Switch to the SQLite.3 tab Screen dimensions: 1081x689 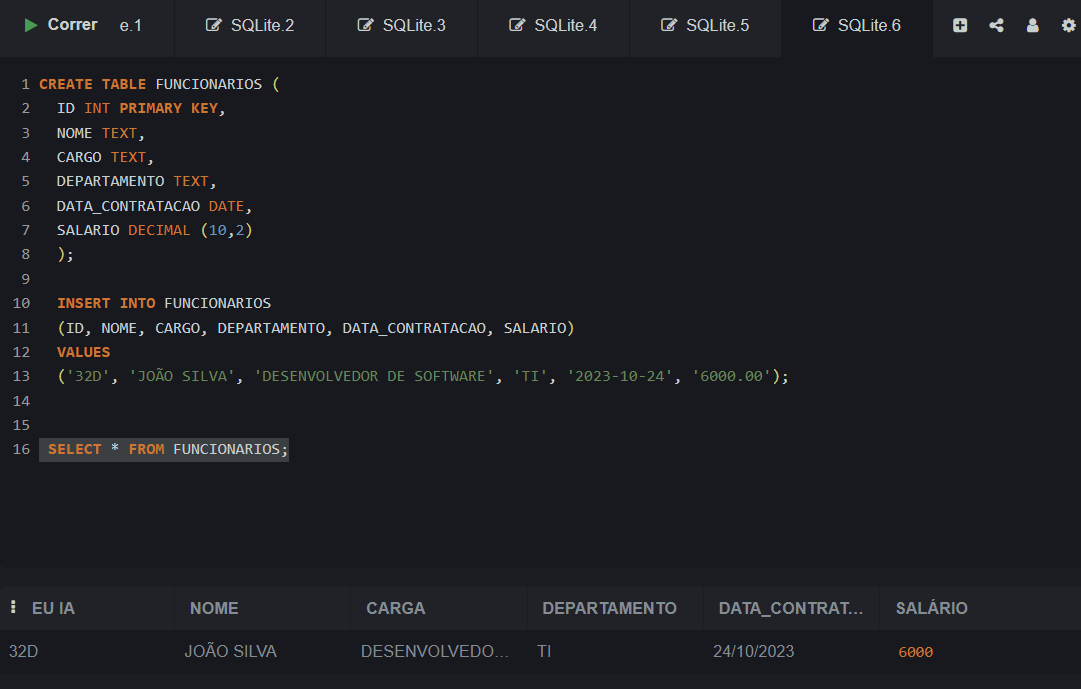pos(401,26)
